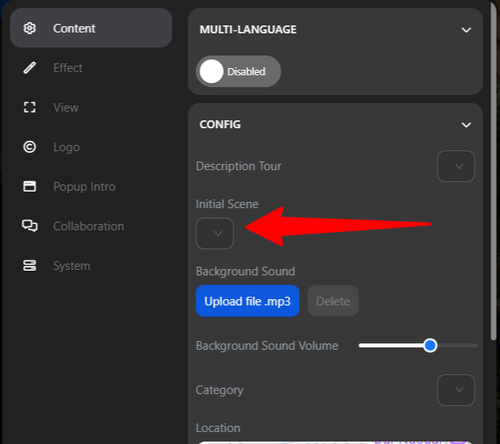
Task: Click the Background Sound label
Action: click(245, 271)
